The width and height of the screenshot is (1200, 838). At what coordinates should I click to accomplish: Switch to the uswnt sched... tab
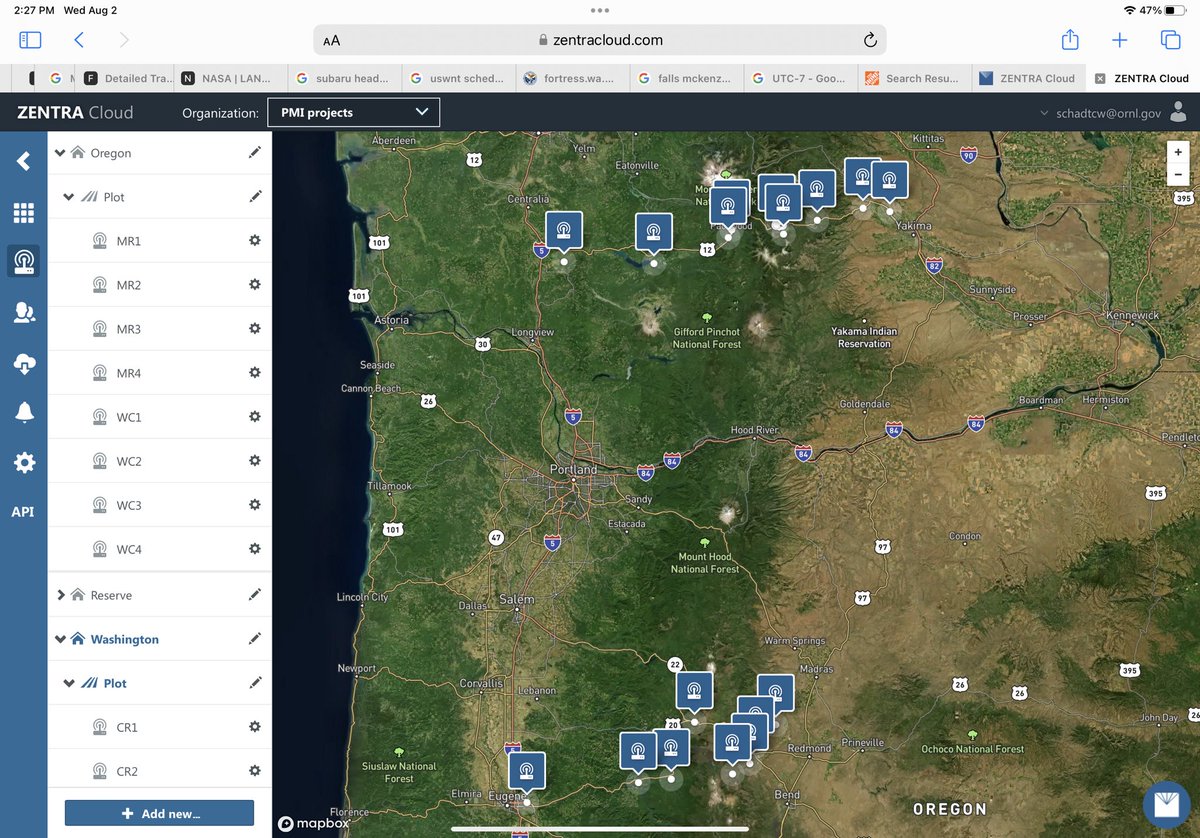pyautogui.click(x=458, y=78)
